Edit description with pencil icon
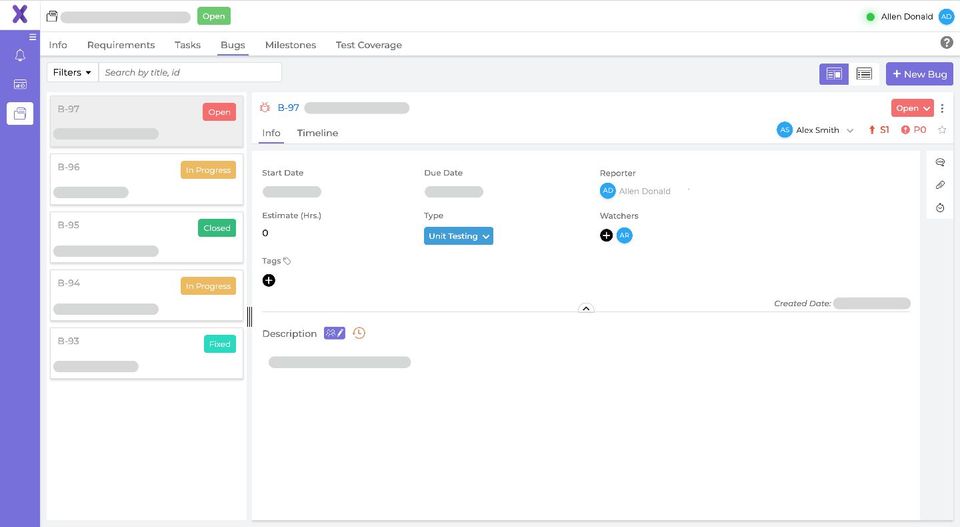The height and width of the screenshot is (527, 960). [334, 333]
